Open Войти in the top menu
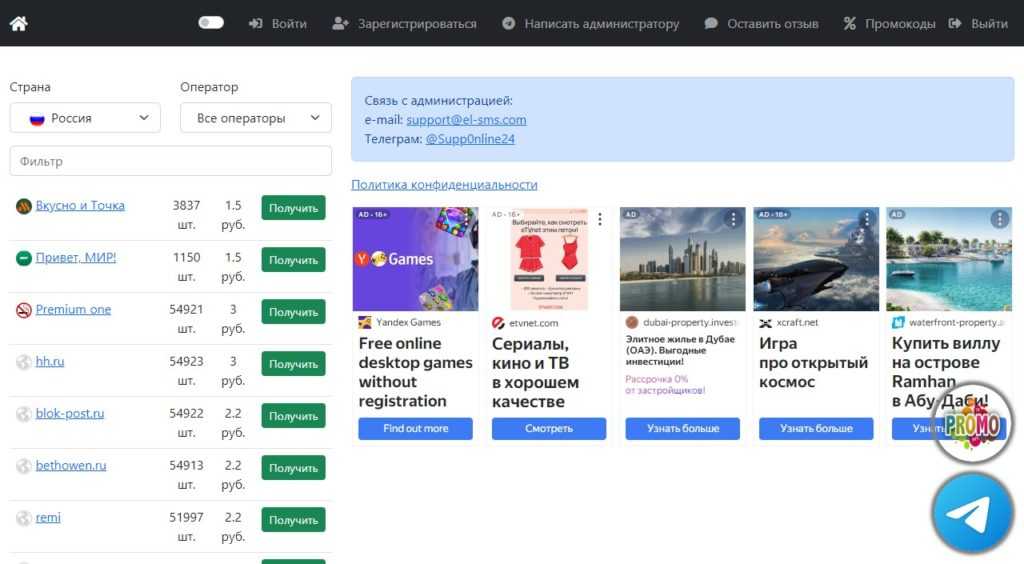The height and width of the screenshot is (564, 1024). [x=278, y=23]
